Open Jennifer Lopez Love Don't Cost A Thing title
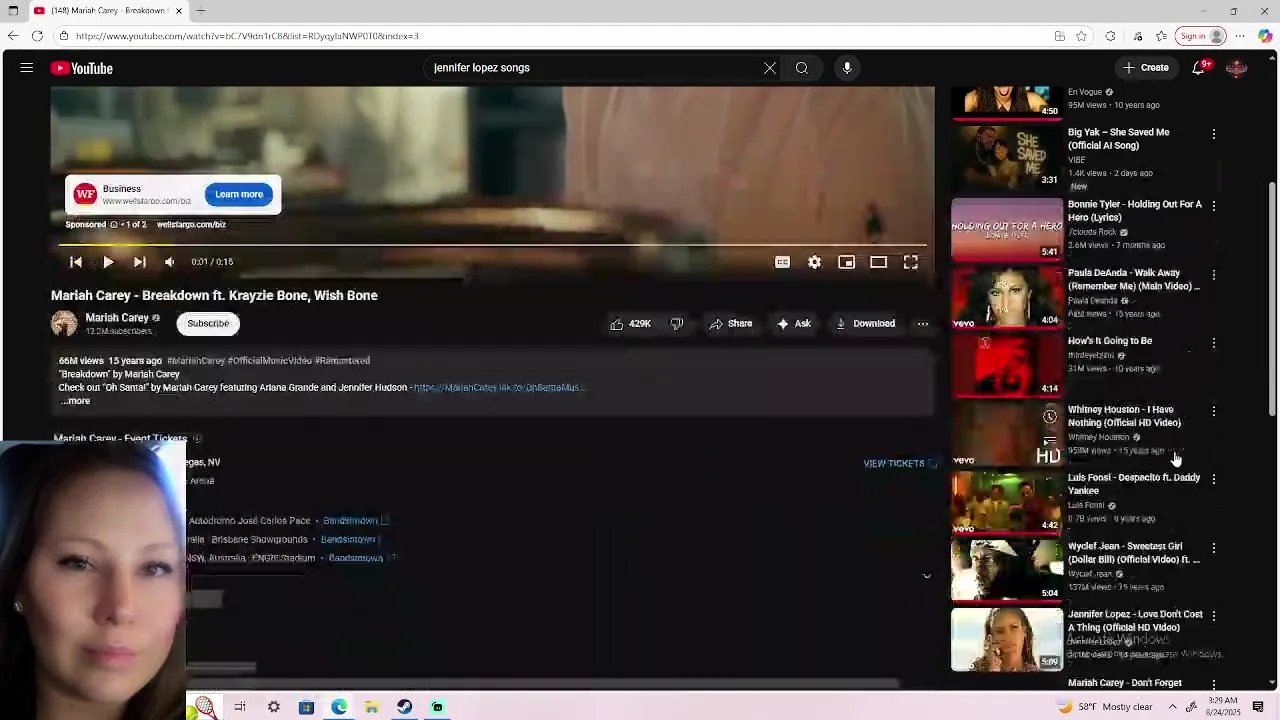The height and width of the screenshot is (720, 1280). pyautogui.click(x=1135, y=621)
